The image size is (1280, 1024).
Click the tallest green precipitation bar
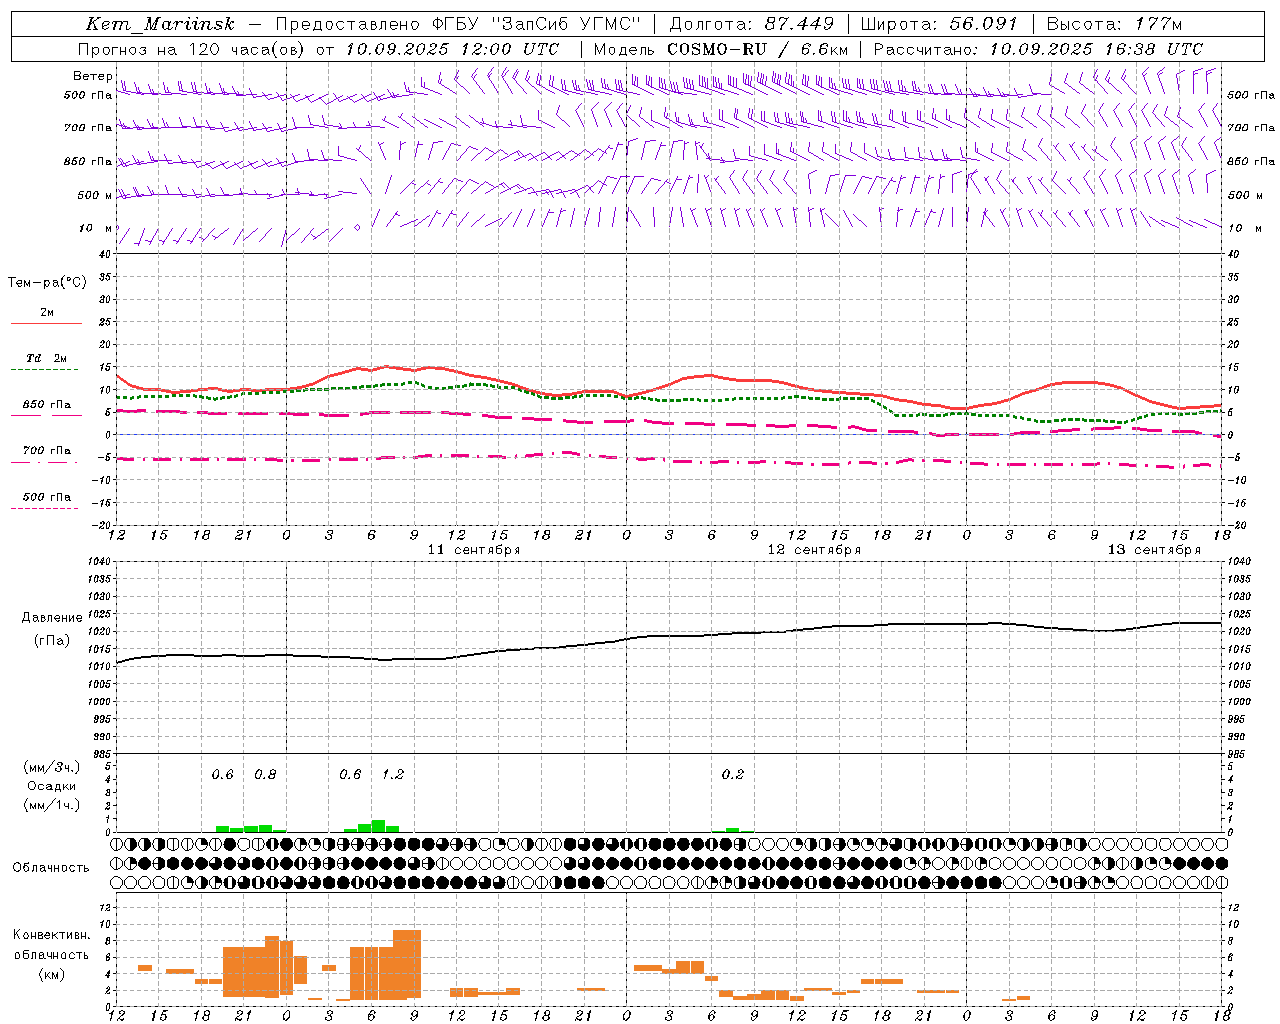click(x=378, y=826)
